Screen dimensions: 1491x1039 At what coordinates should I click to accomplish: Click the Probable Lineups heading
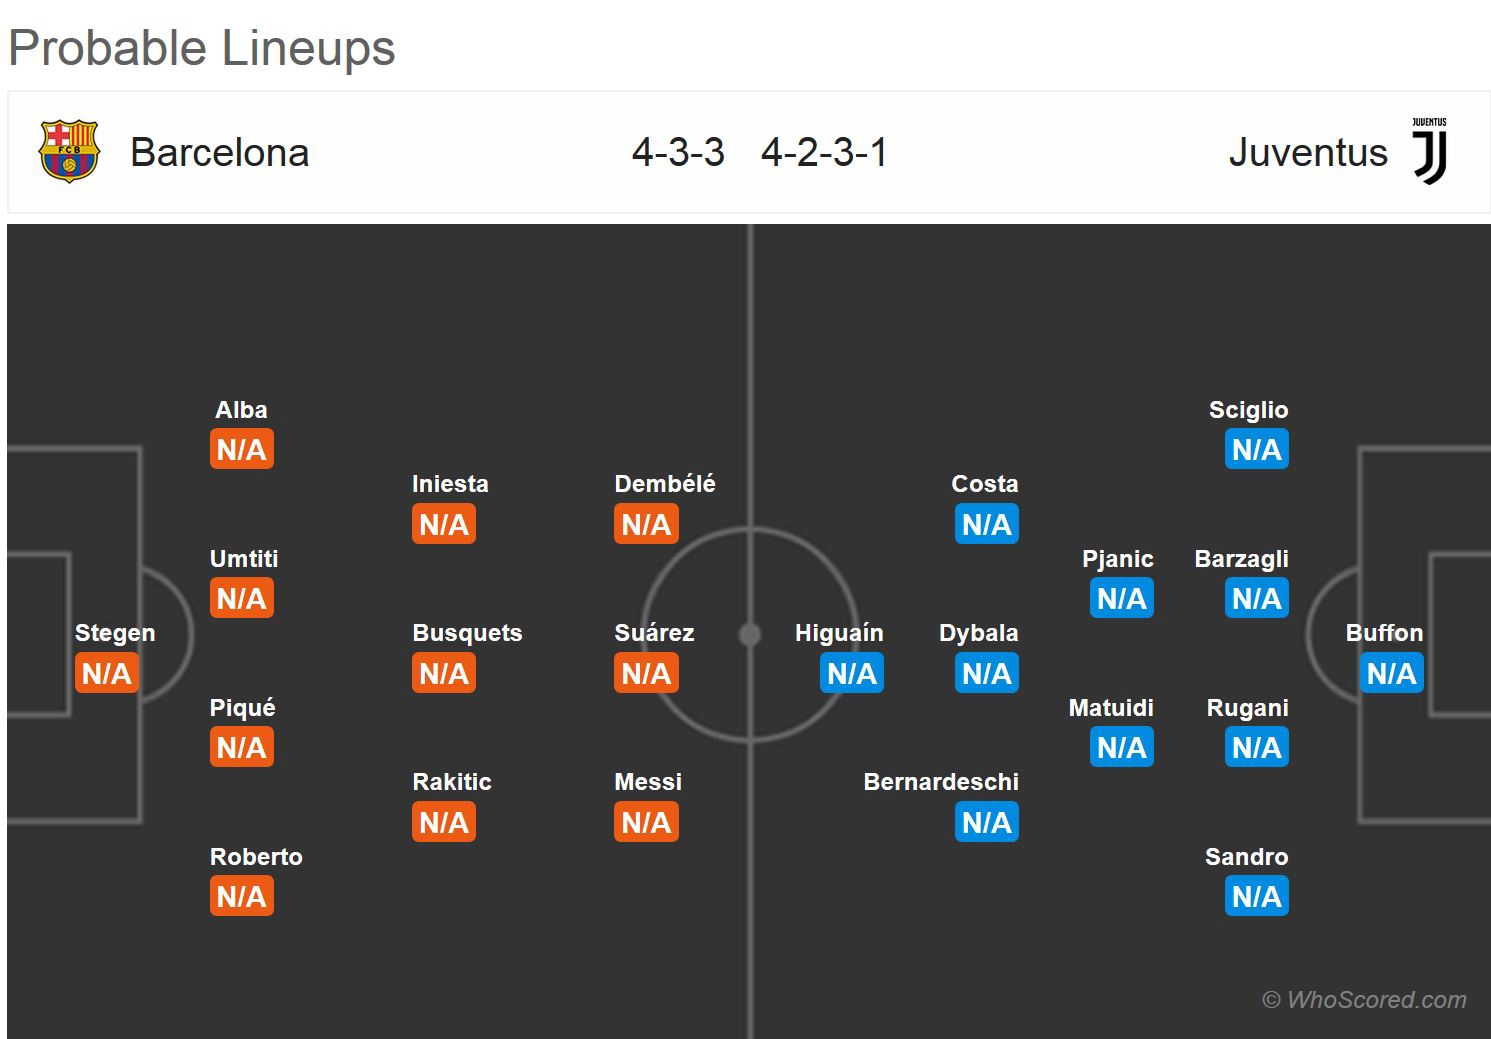(202, 48)
